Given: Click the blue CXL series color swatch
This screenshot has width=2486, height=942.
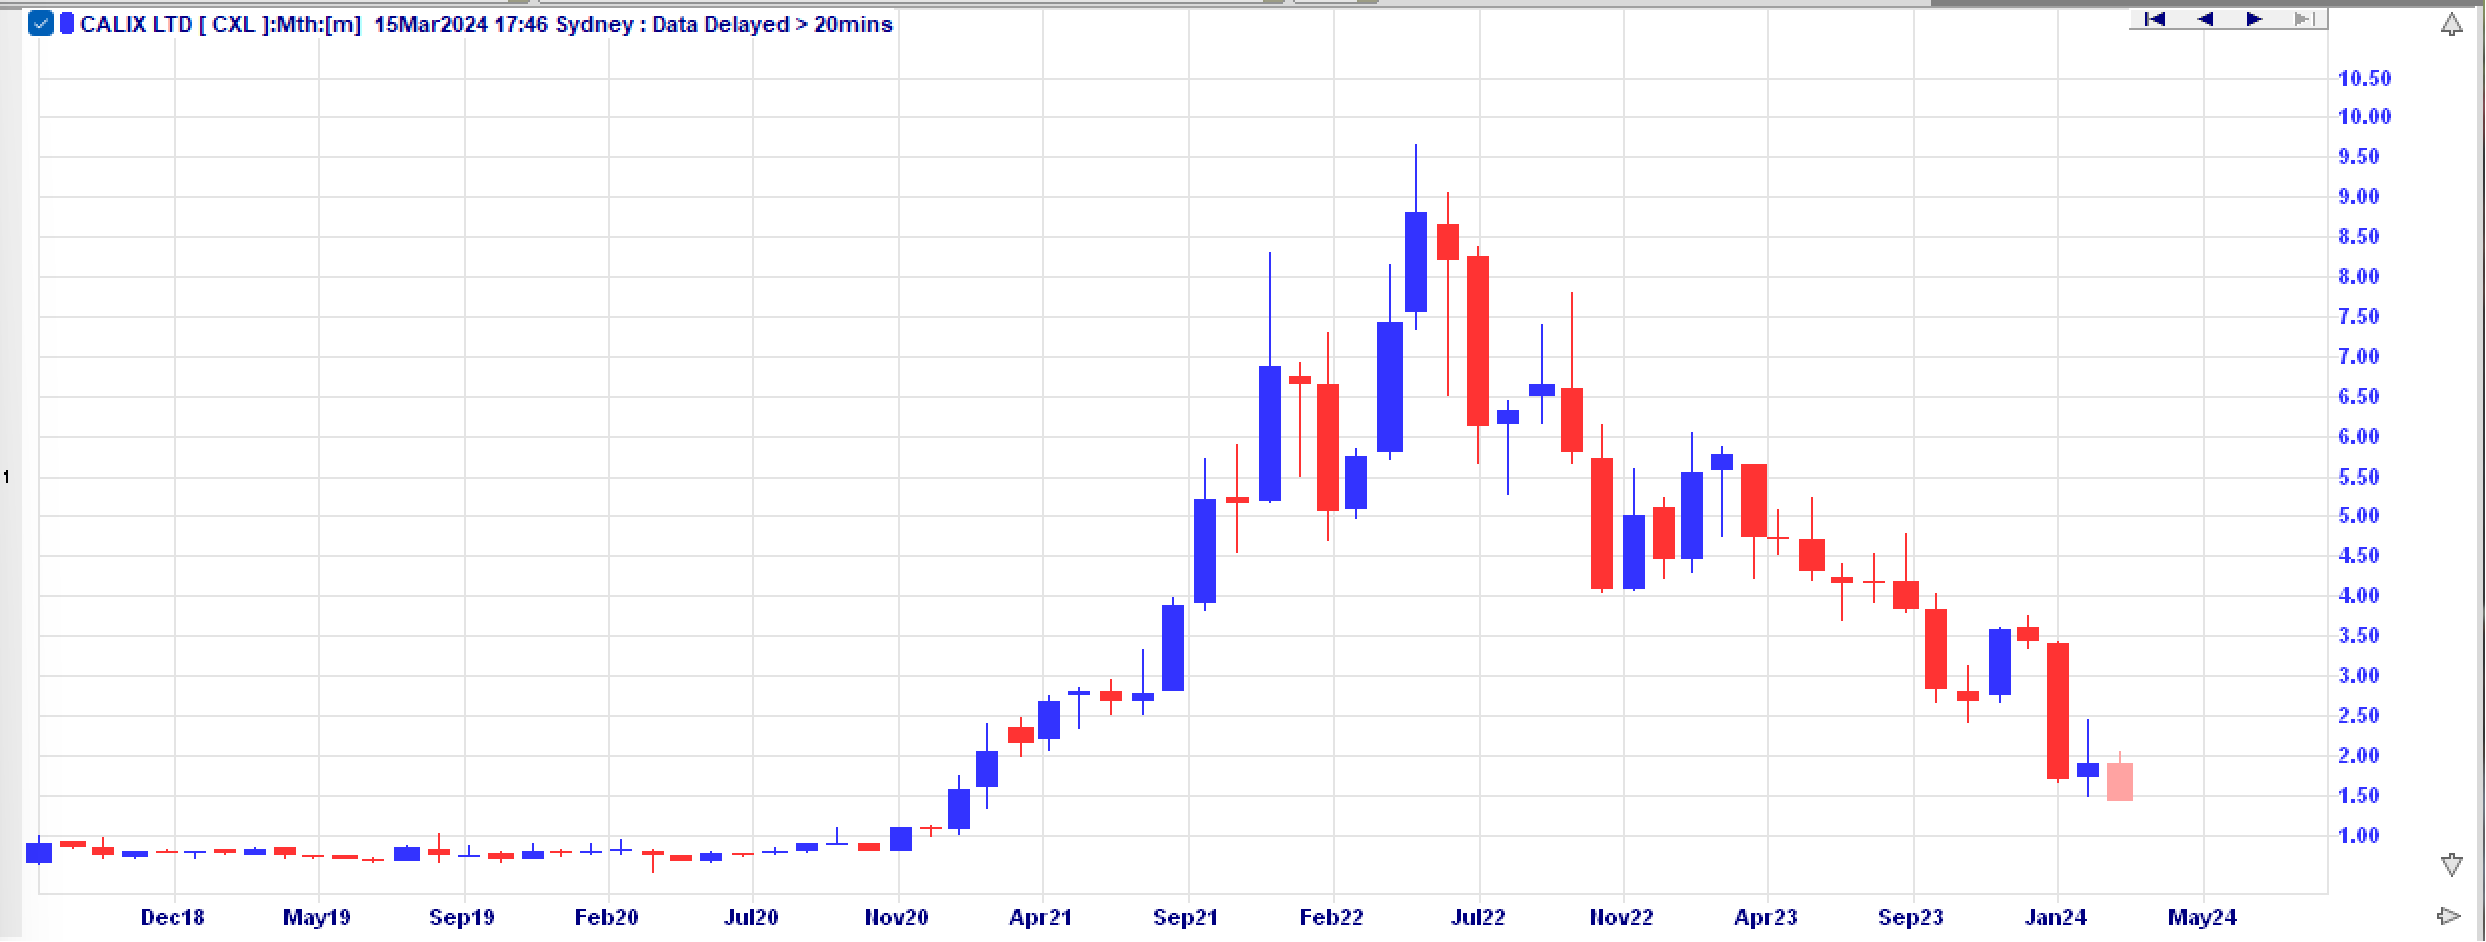Looking at the screenshot, I should click(67, 23).
